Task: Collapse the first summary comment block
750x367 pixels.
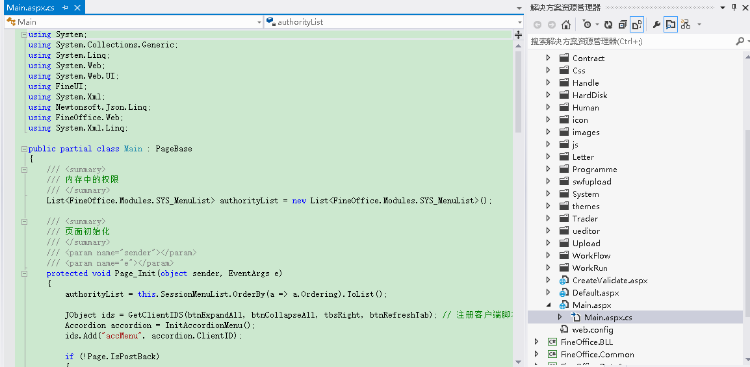Action: click(23, 169)
